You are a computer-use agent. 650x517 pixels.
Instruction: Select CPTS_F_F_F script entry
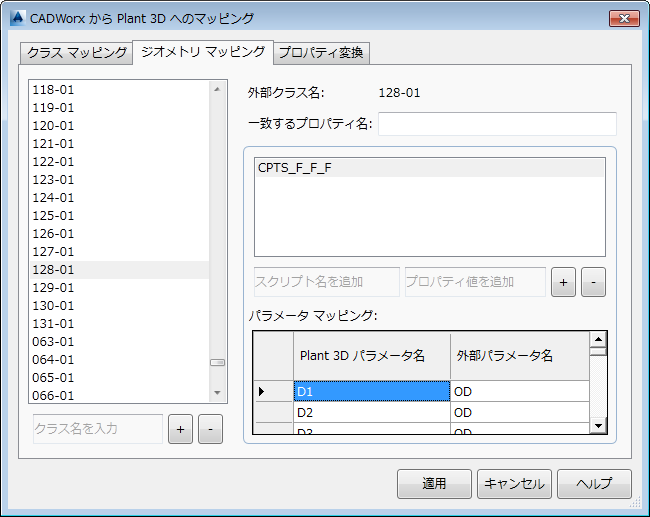pyautogui.click(x=430, y=168)
